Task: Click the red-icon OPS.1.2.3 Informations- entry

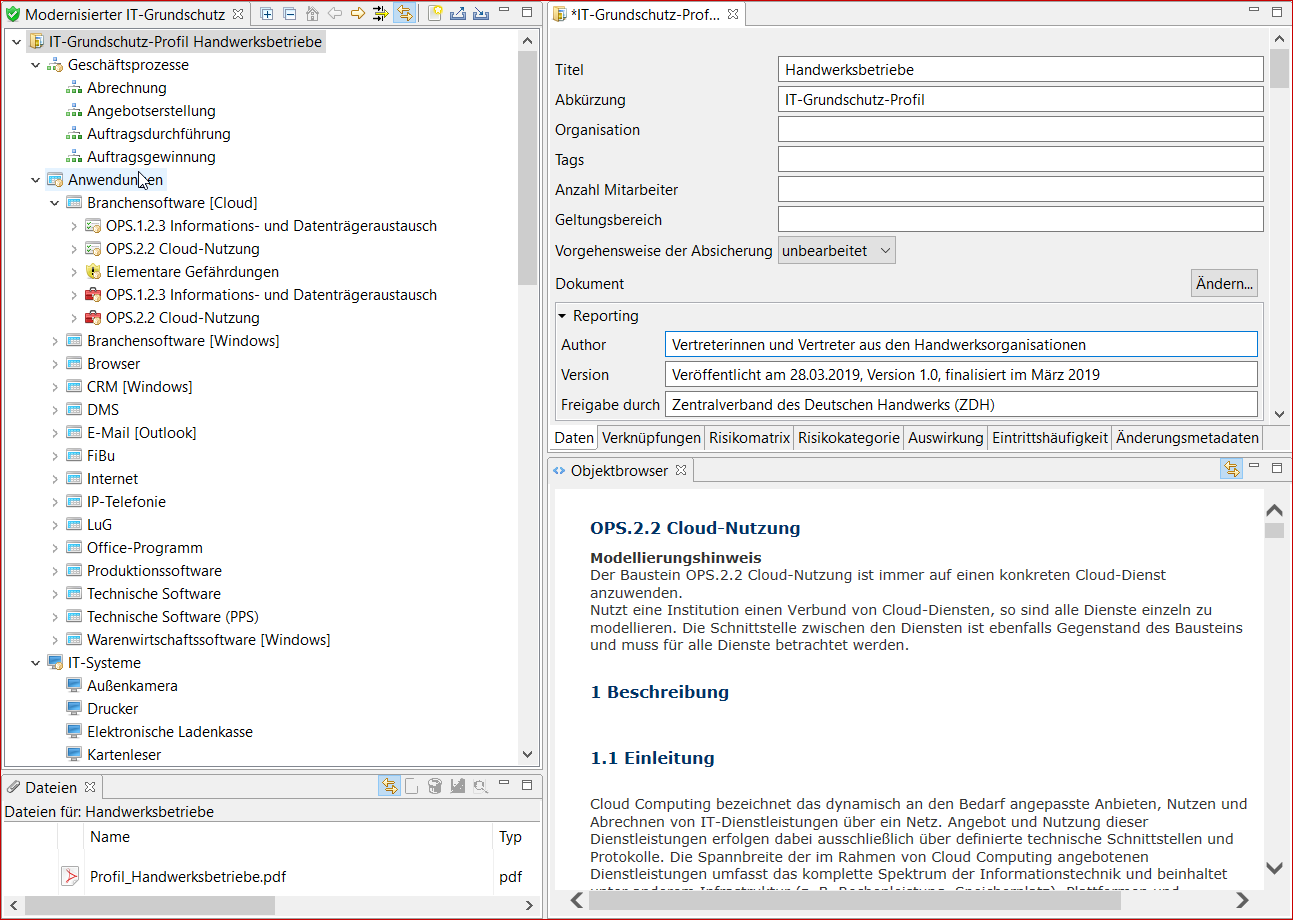Action: click(262, 295)
